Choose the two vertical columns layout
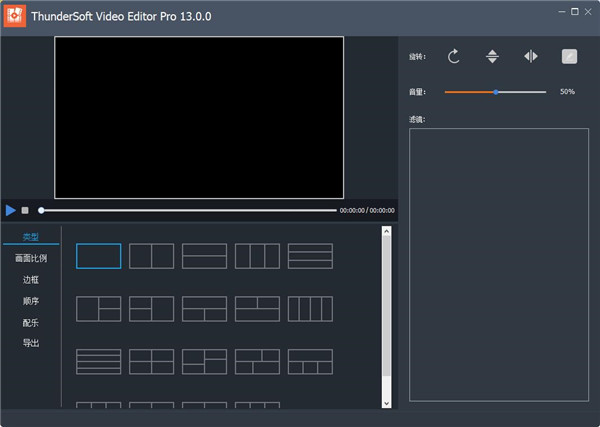This screenshot has height=427, width=600. click(x=151, y=256)
